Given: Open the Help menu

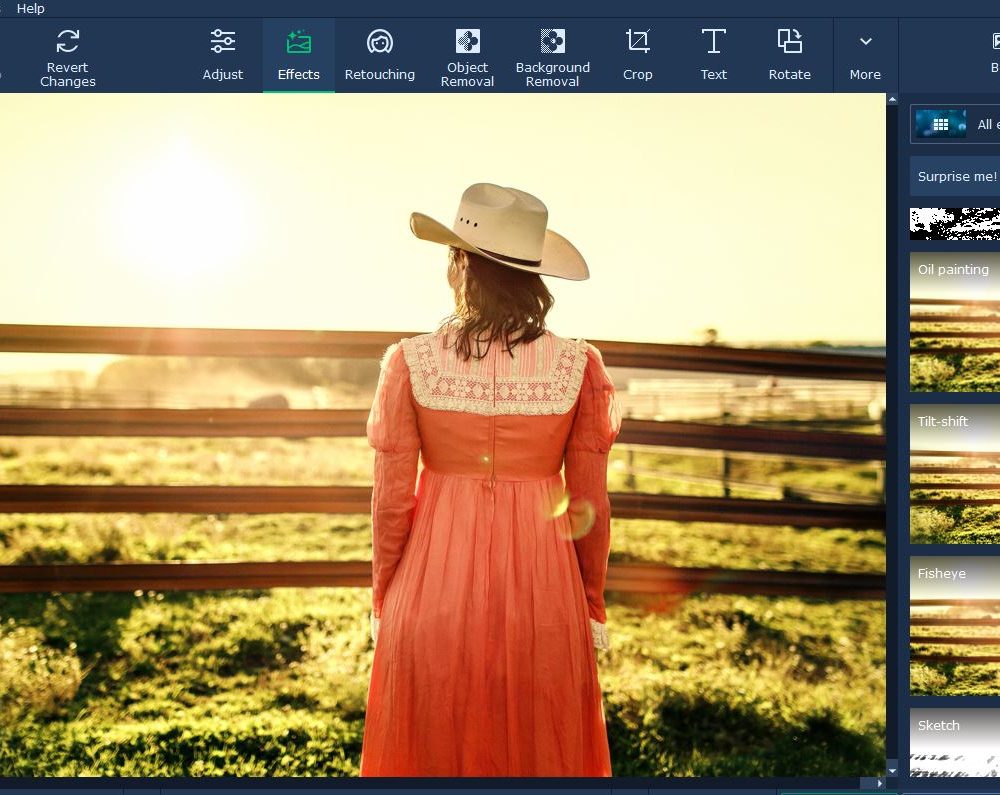Looking at the screenshot, I should click(x=31, y=8).
